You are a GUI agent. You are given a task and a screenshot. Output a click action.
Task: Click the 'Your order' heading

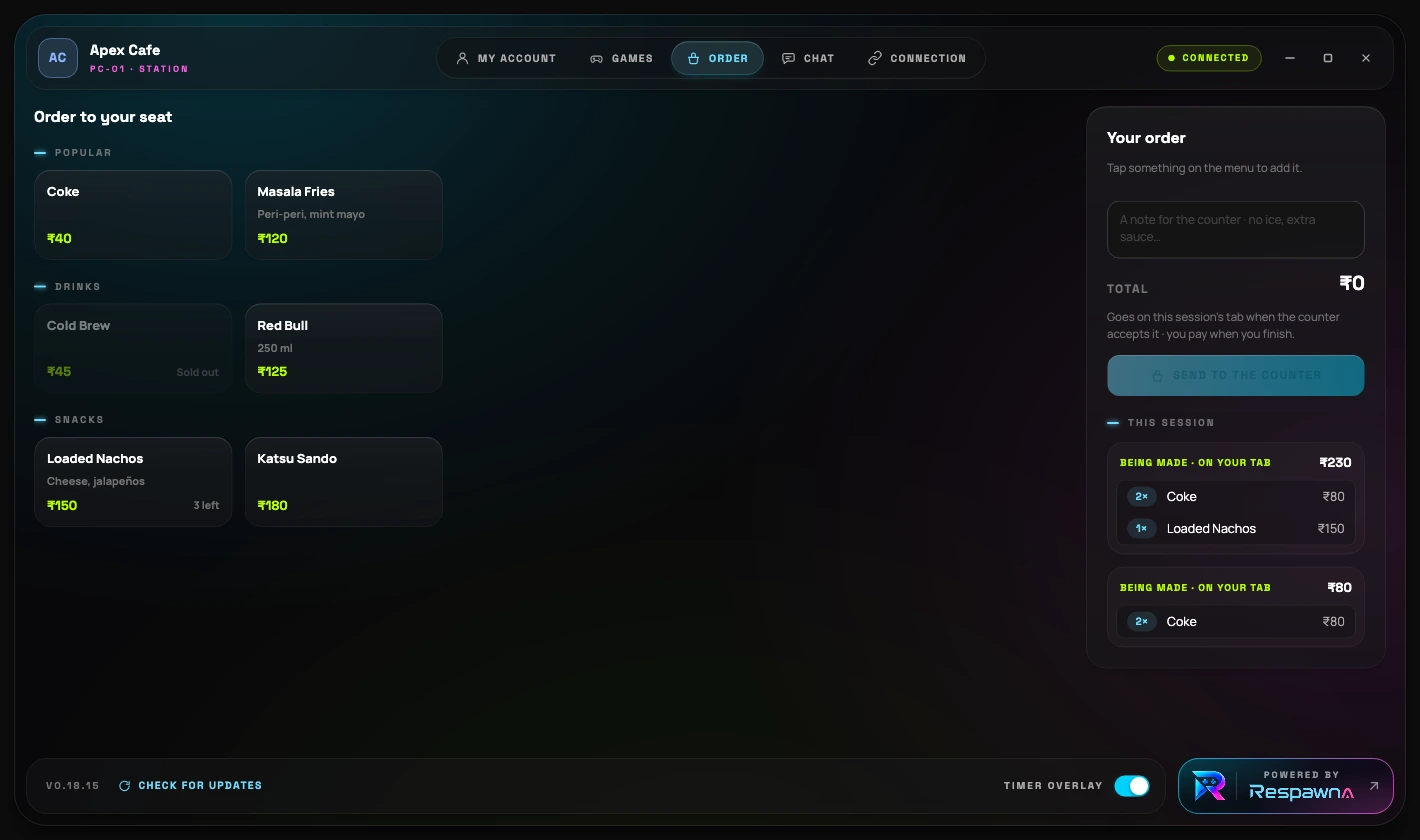click(1146, 138)
